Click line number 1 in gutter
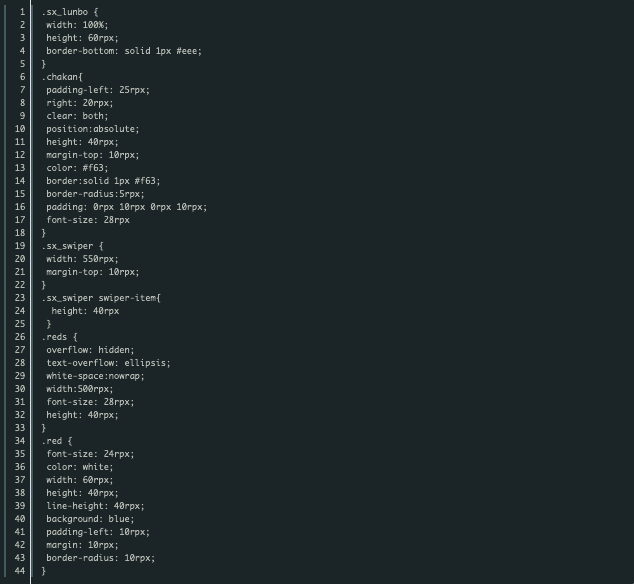 22,12
